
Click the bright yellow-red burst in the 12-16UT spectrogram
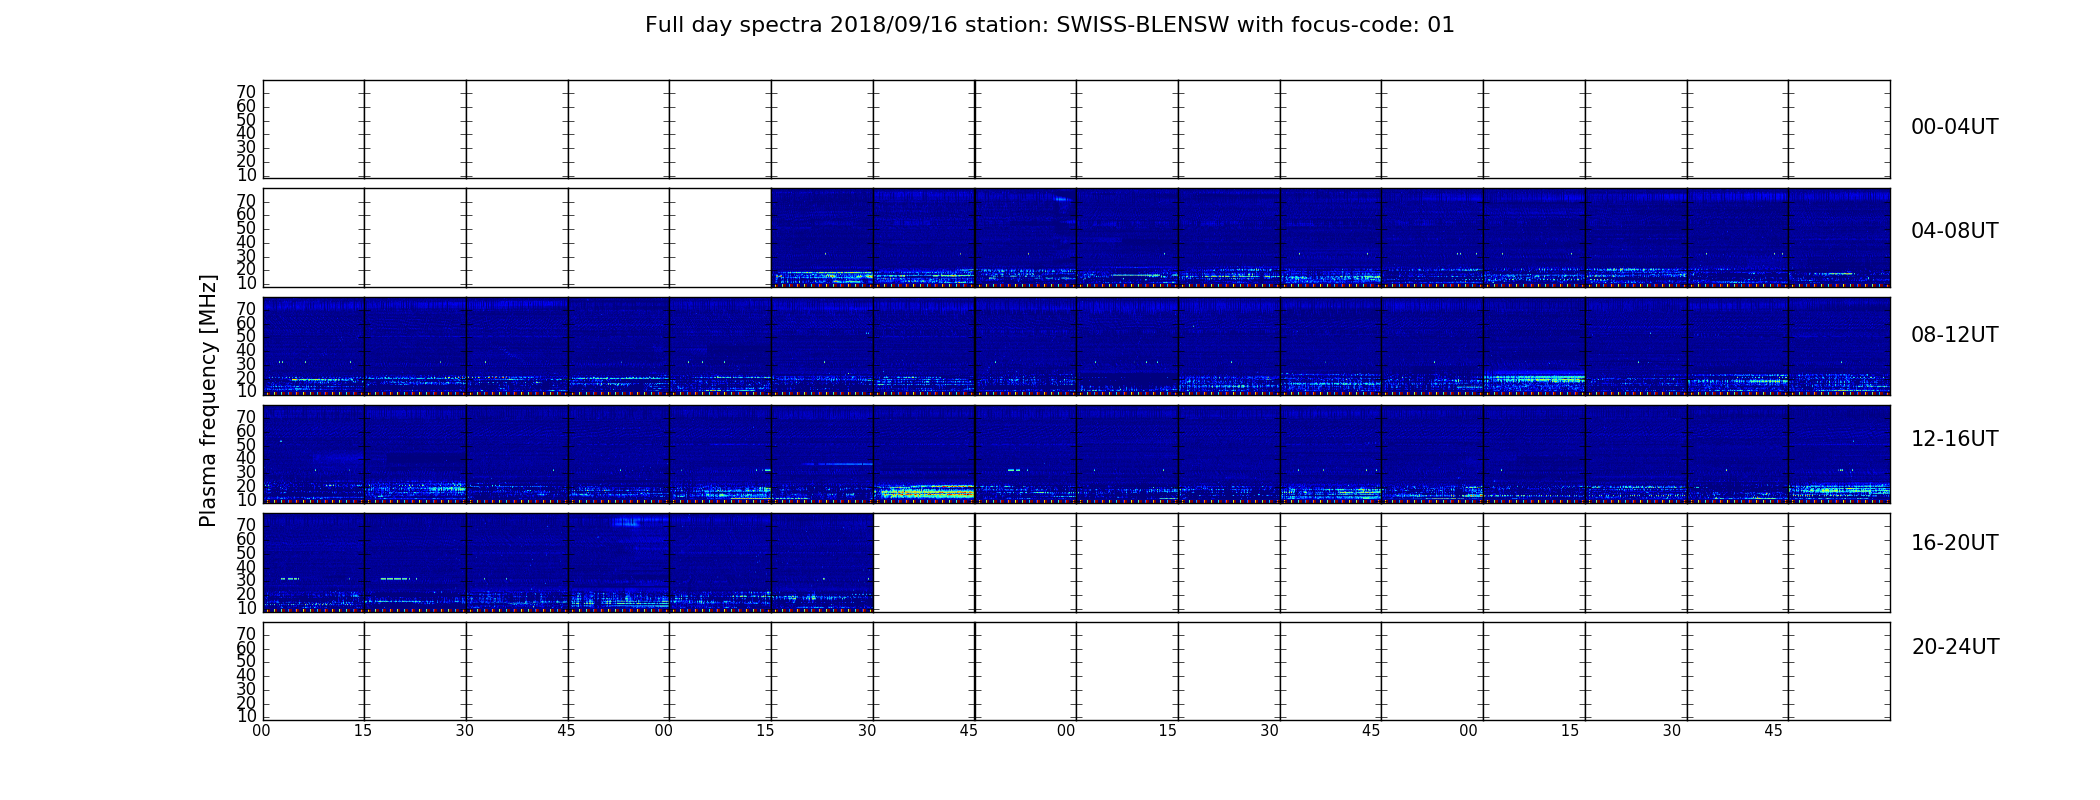point(926,491)
